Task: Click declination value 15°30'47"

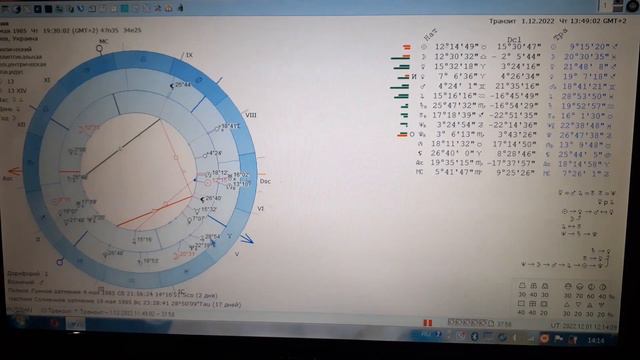Action: pyautogui.click(x=518, y=47)
